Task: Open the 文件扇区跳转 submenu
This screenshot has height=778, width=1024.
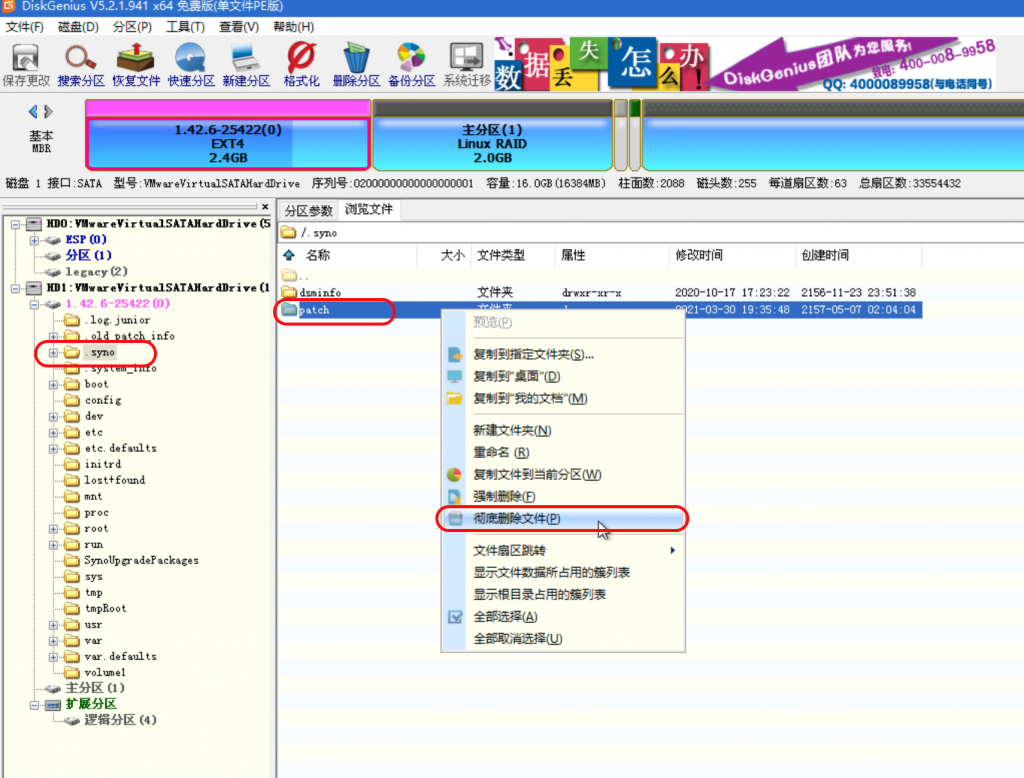Action: [x=562, y=551]
